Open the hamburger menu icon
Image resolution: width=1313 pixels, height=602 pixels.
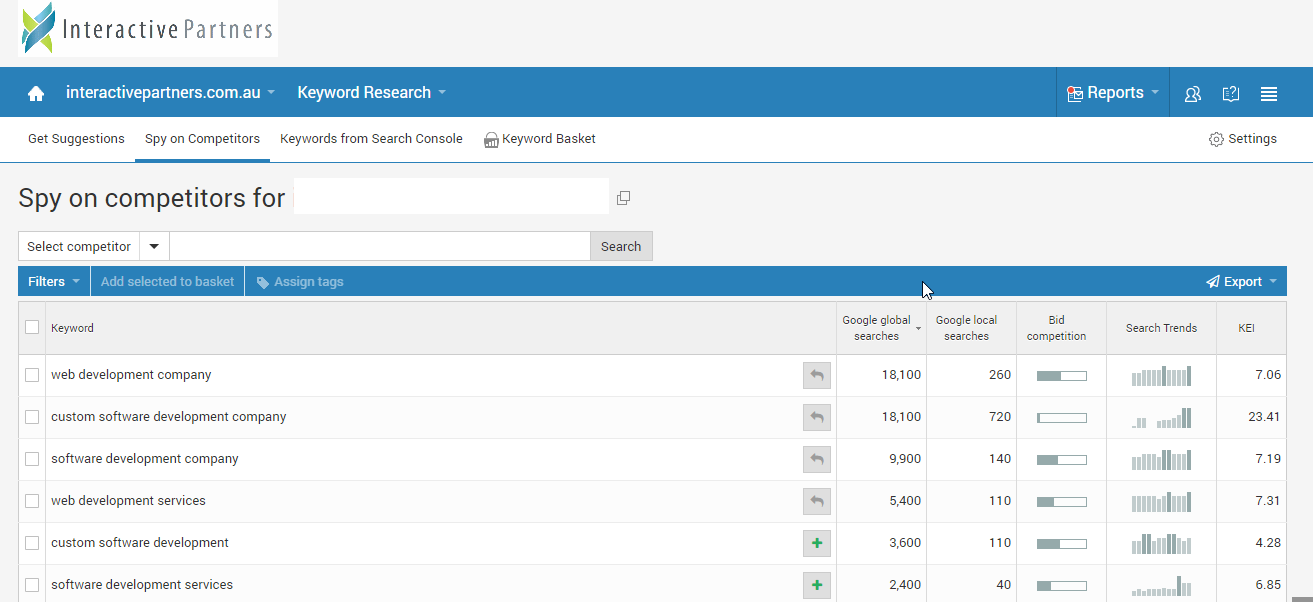pyautogui.click(x=1269, y=93)
